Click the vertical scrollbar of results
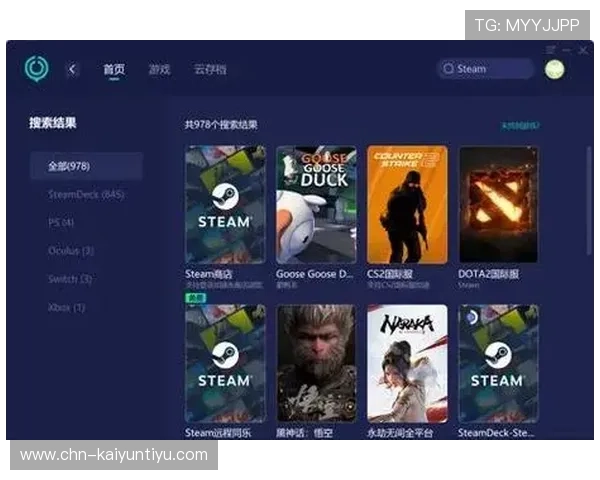600x480 pixels. (589, 201)
